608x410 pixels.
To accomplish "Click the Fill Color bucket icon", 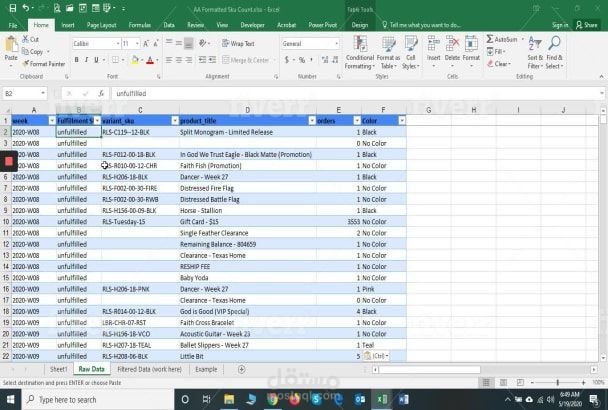I will [x=135, y=60].
